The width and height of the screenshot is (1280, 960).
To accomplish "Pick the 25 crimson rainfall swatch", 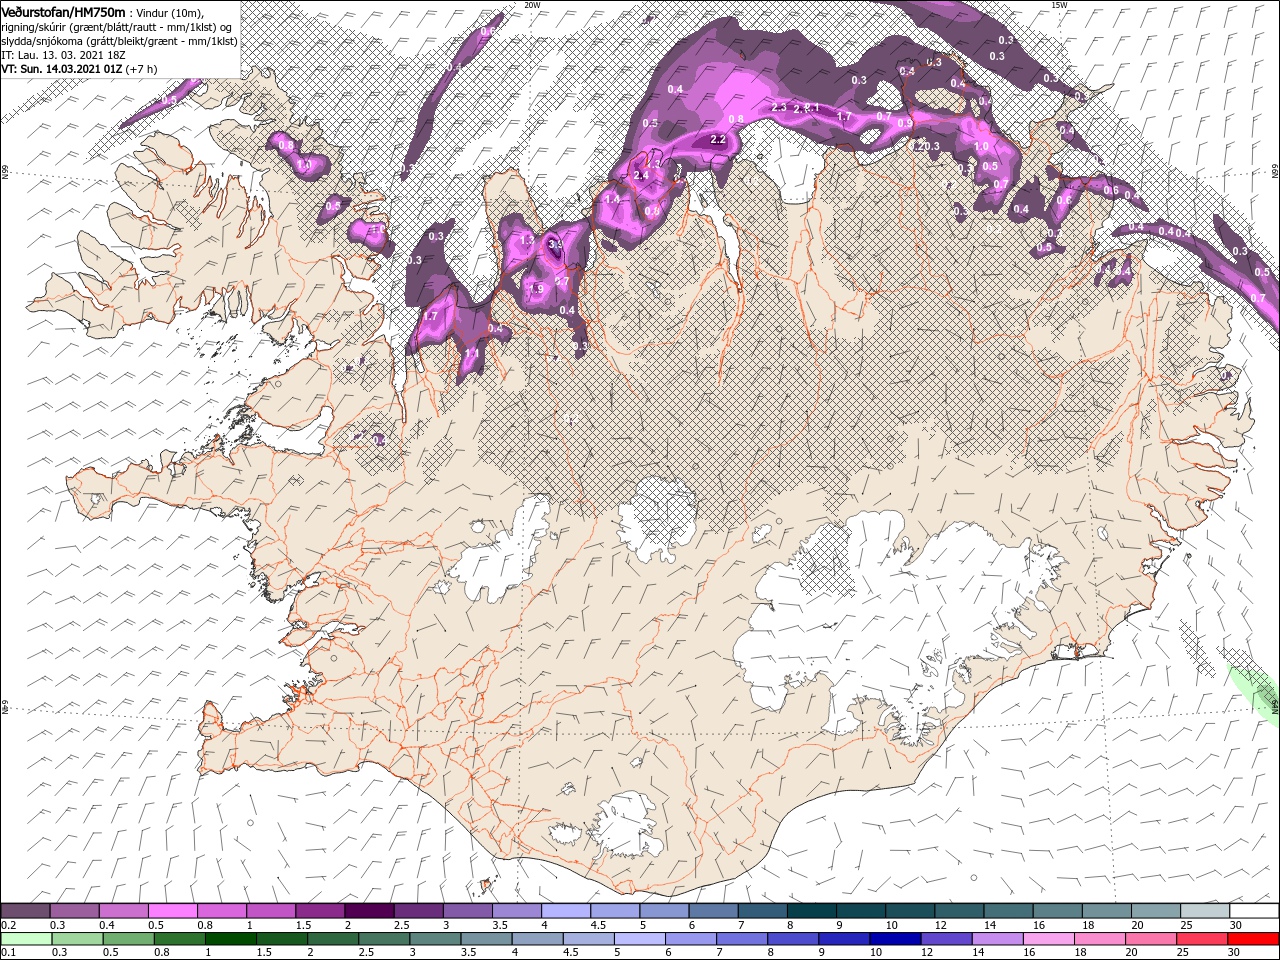I will point(1200,939).
